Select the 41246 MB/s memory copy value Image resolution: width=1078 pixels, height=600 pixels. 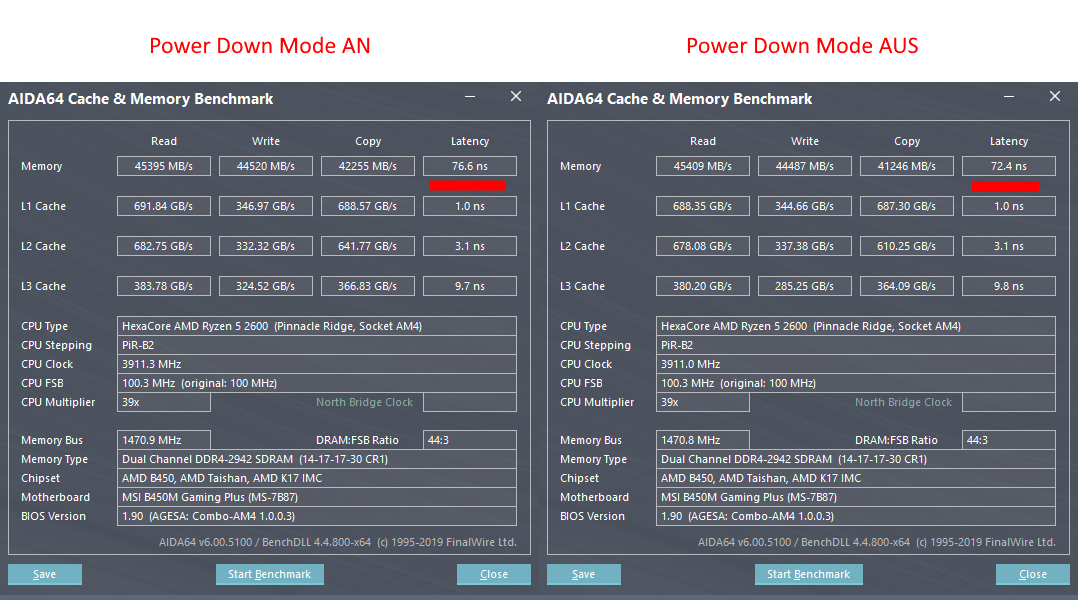pos(907,166)
